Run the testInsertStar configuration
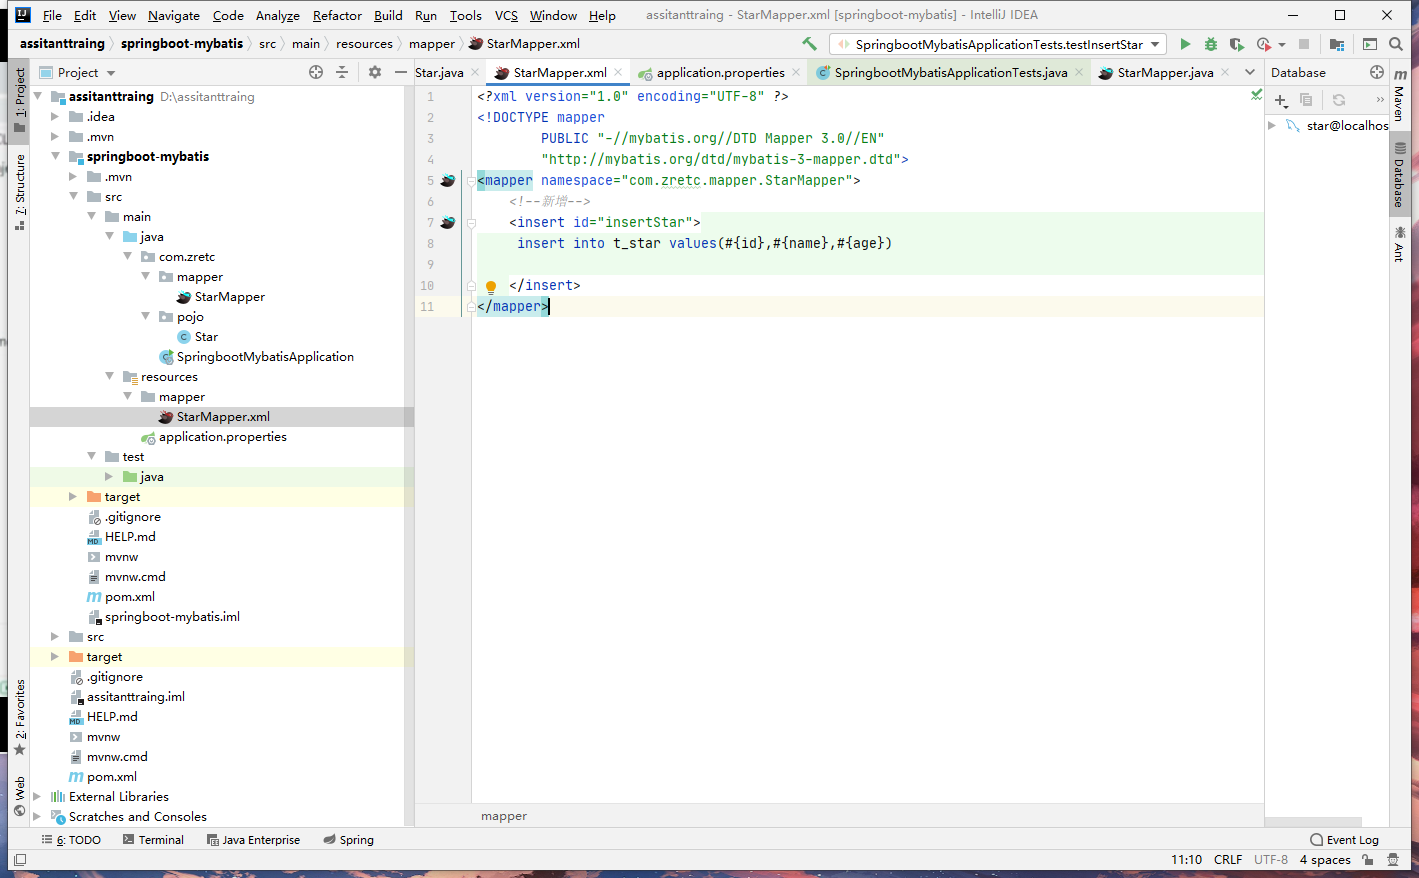Image resolution: width=1419 pixels, height=878 pixels. tap(1185, 44)
